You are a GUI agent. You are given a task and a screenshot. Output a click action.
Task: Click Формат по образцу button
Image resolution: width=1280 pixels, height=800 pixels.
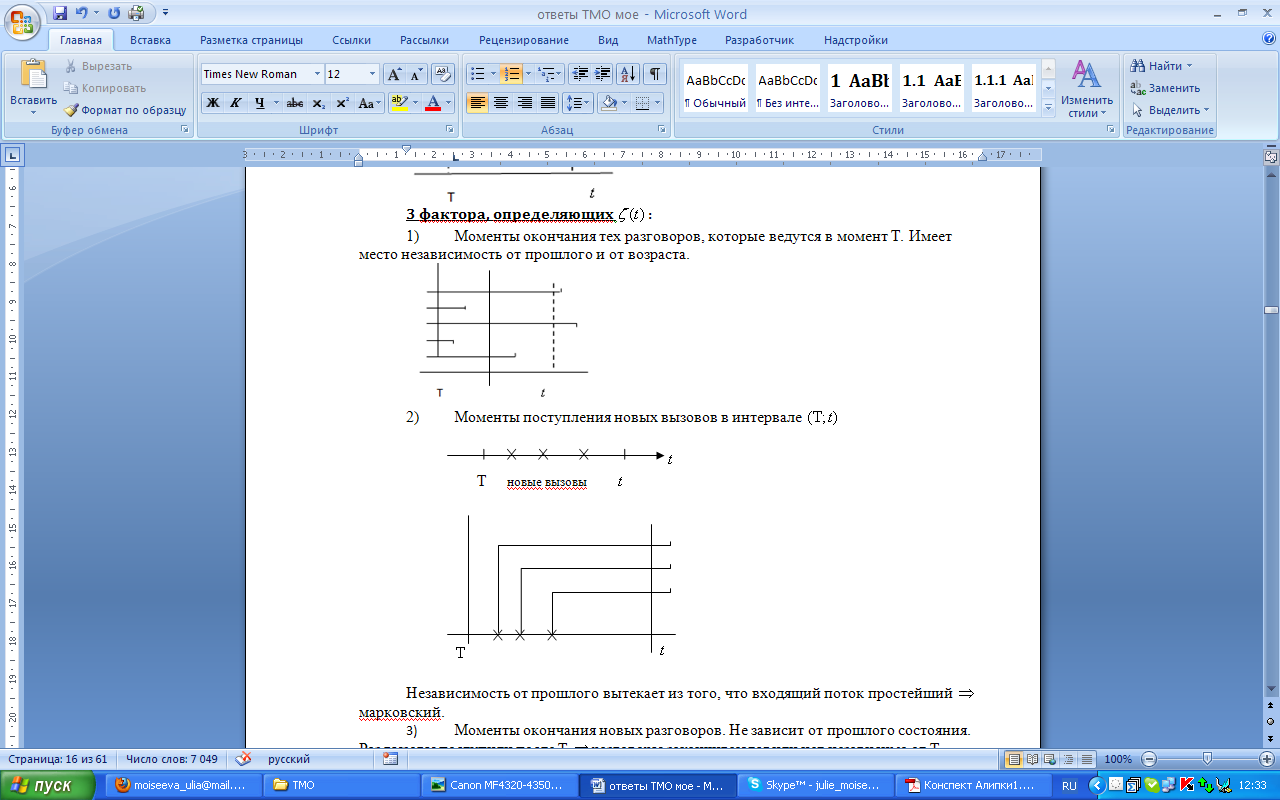click(x=125, y=110)
